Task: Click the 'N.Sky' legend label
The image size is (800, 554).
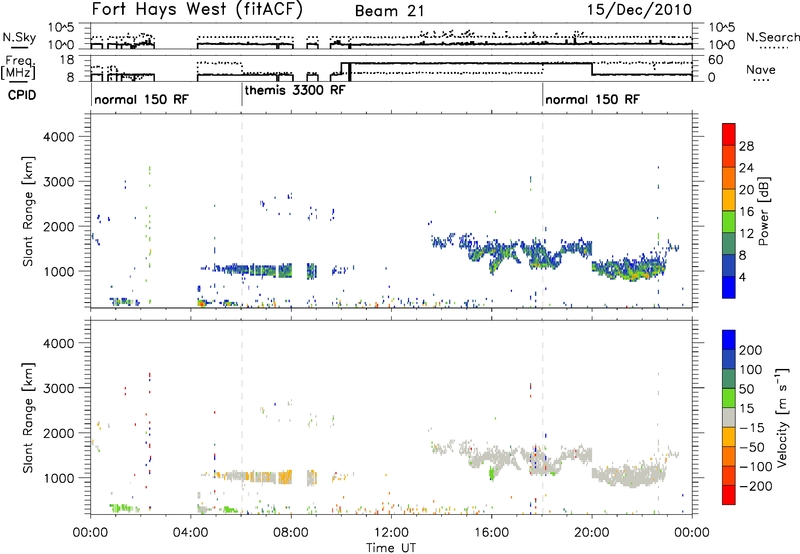Action: pyautogui.click(x=19, y=37)
